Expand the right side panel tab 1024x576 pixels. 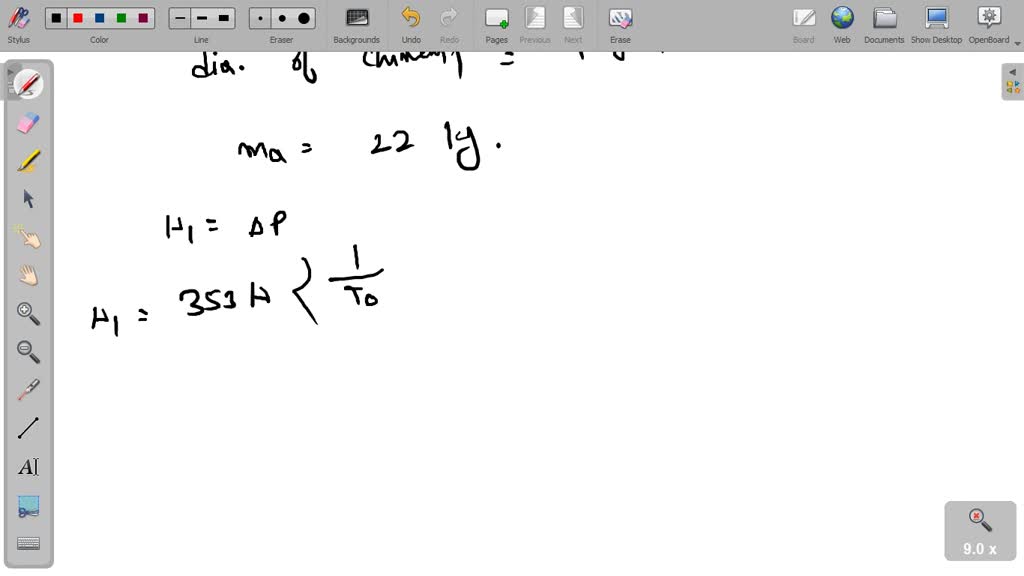pyautogui.click(x=1013, y=82)
